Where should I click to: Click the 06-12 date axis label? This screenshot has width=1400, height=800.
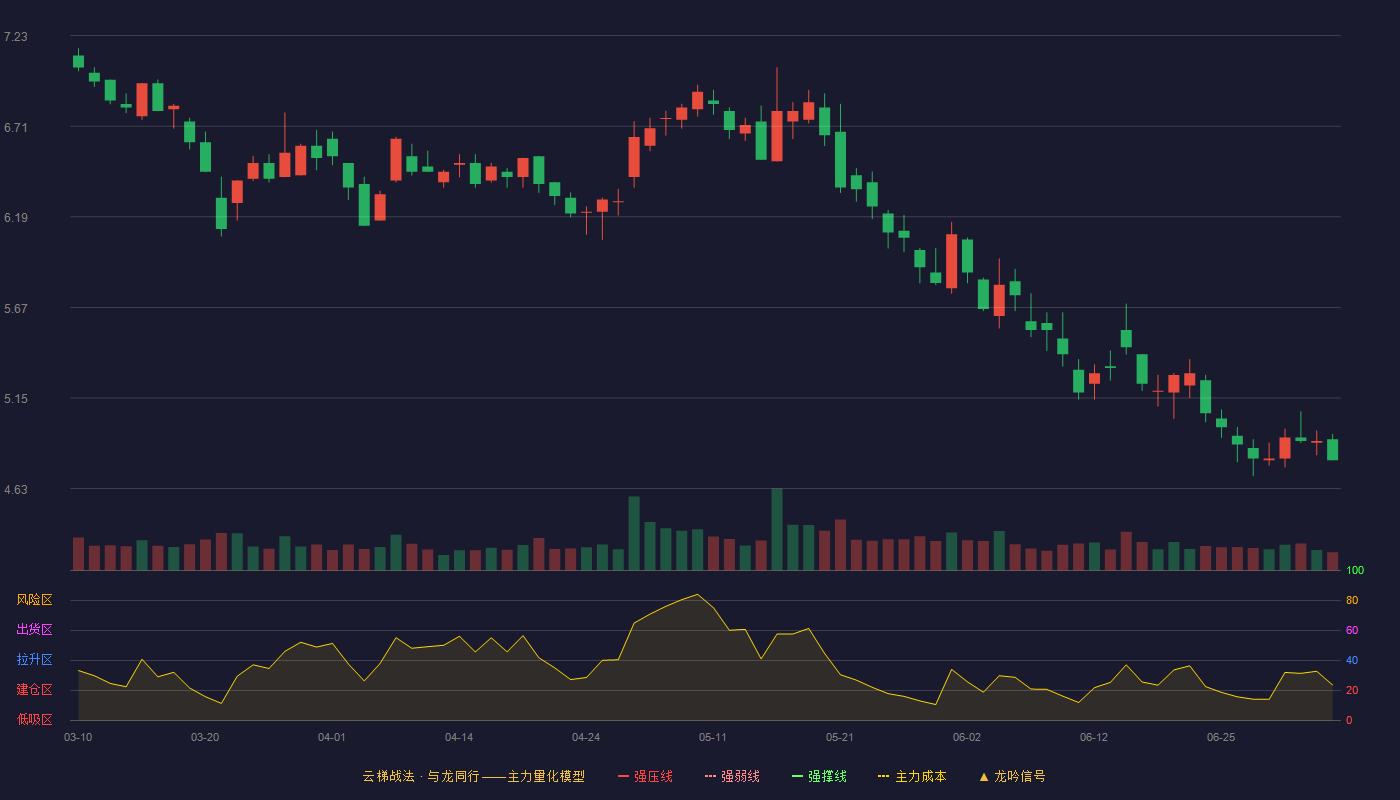pos(1094,737)
